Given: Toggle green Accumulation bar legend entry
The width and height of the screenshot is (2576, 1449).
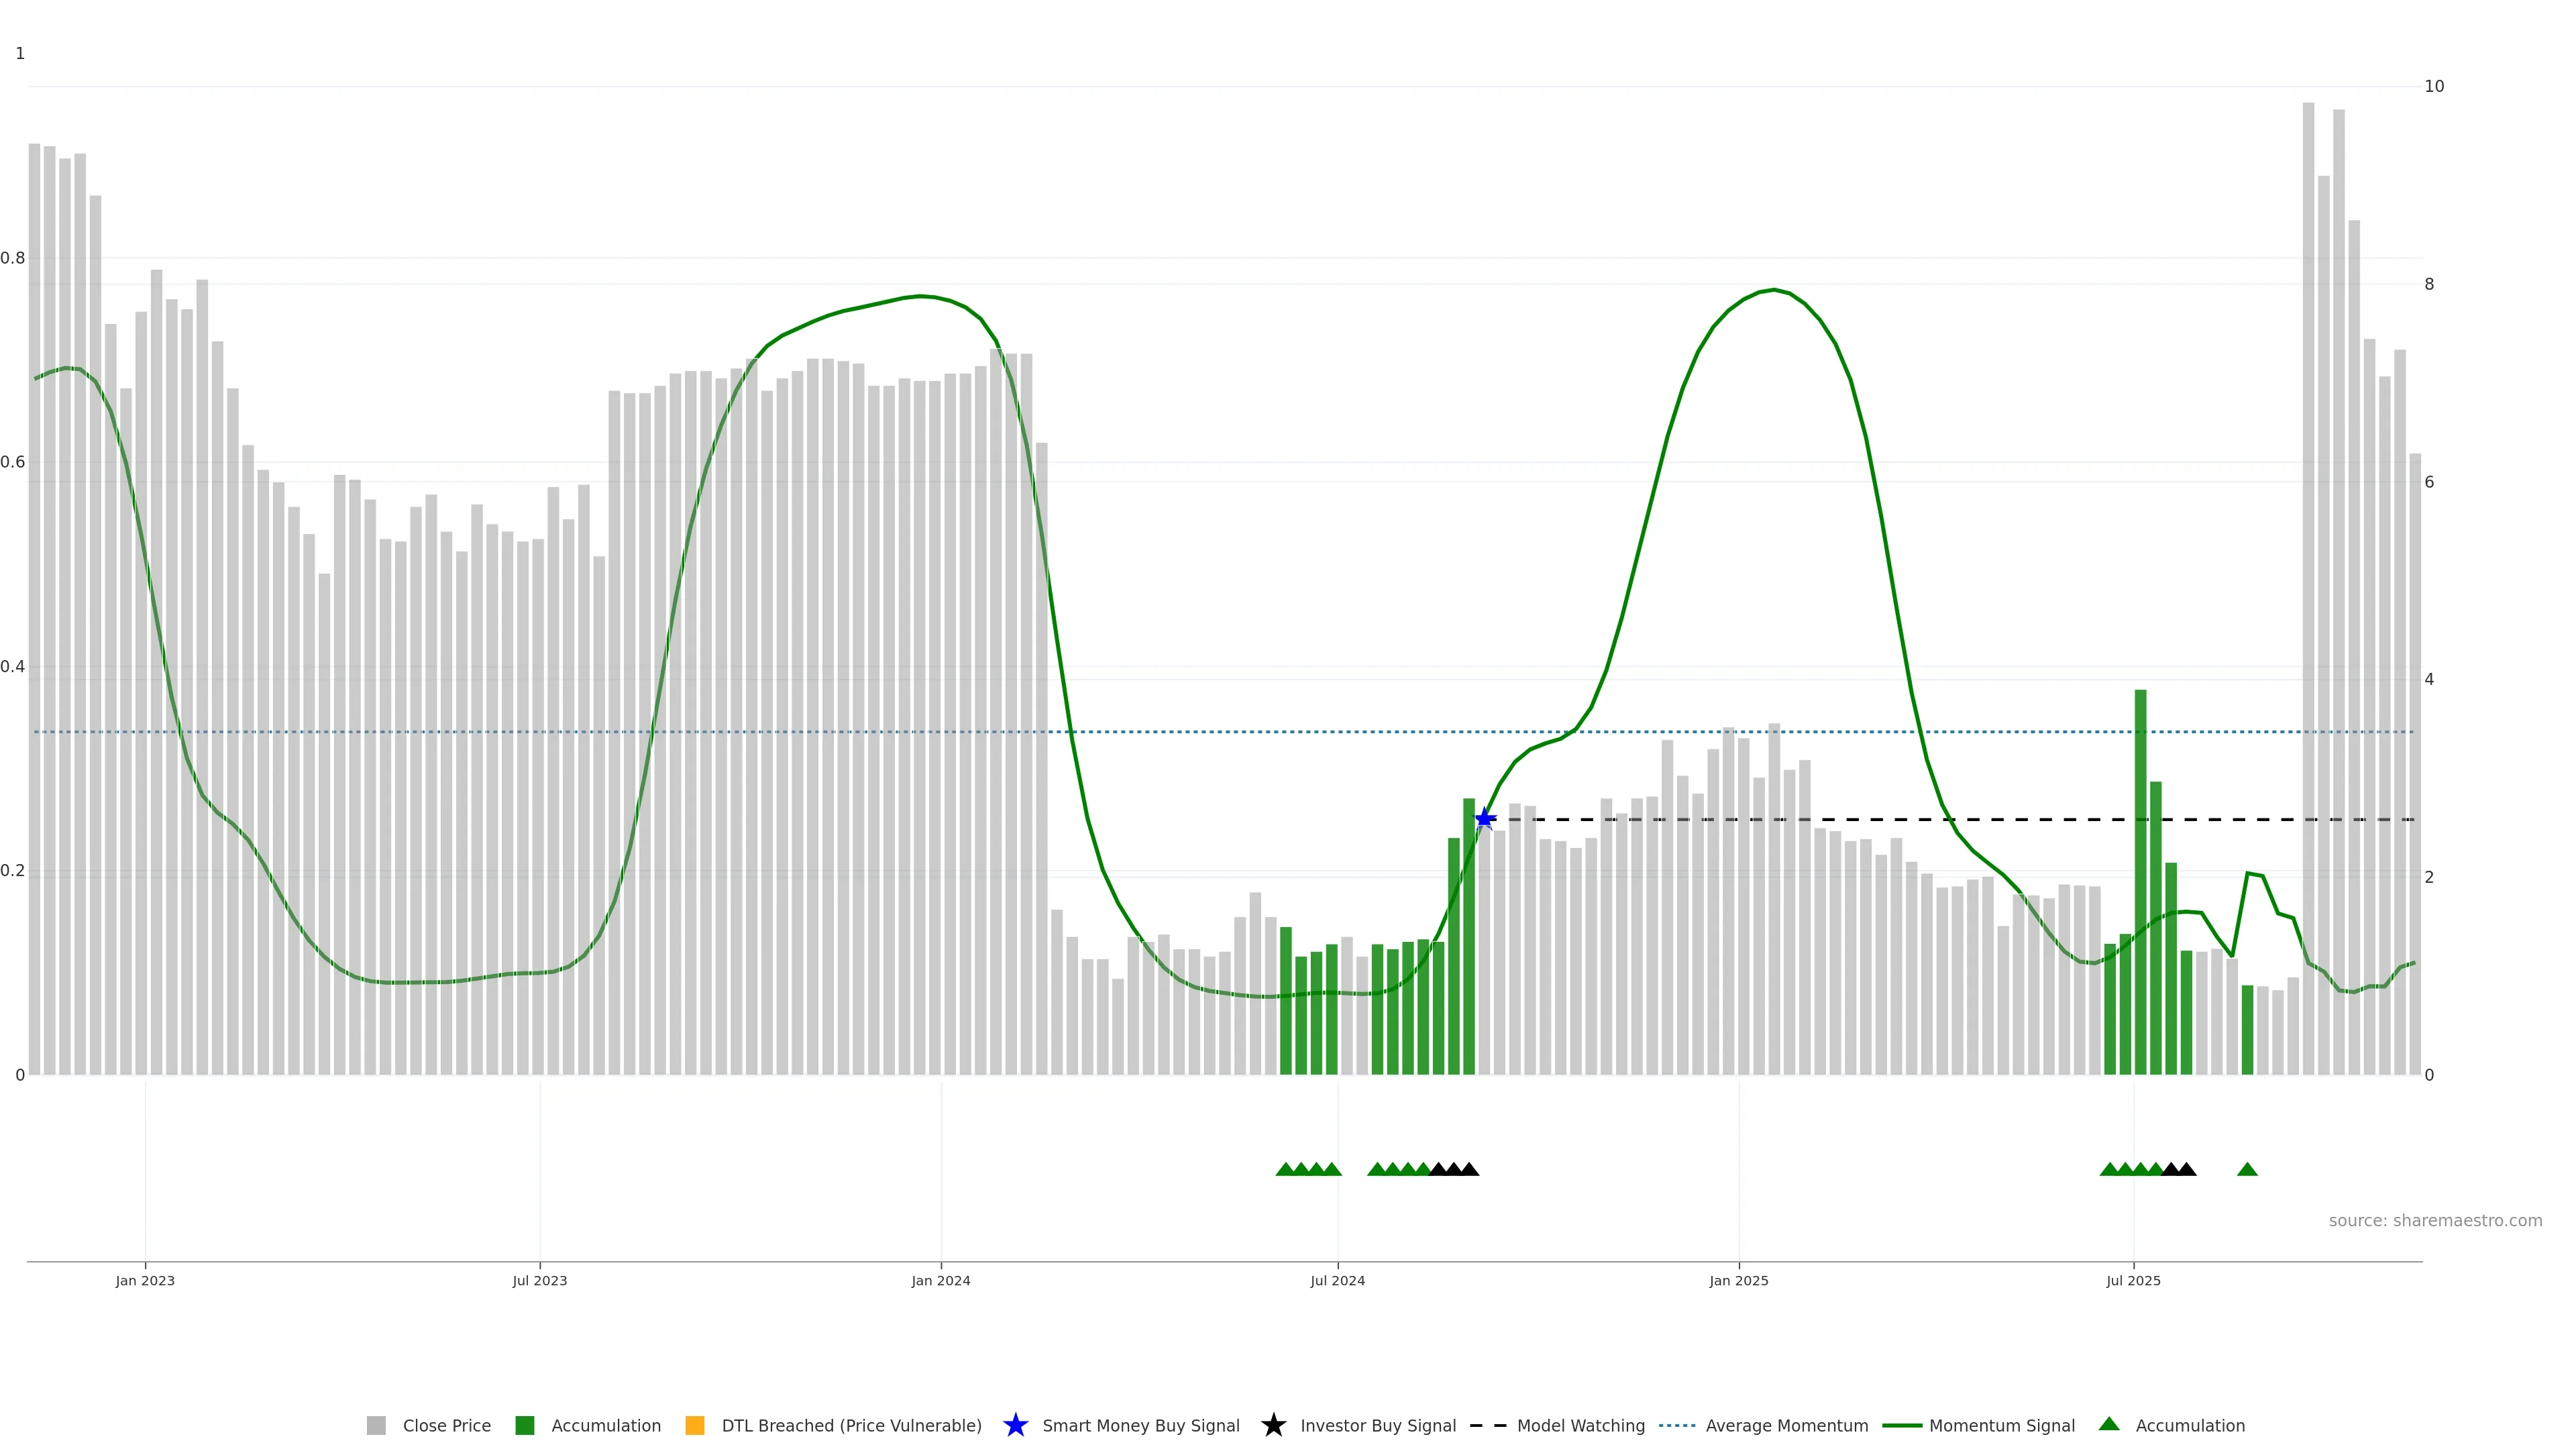Looking at the screenshot, I should tap(524, 1425).
